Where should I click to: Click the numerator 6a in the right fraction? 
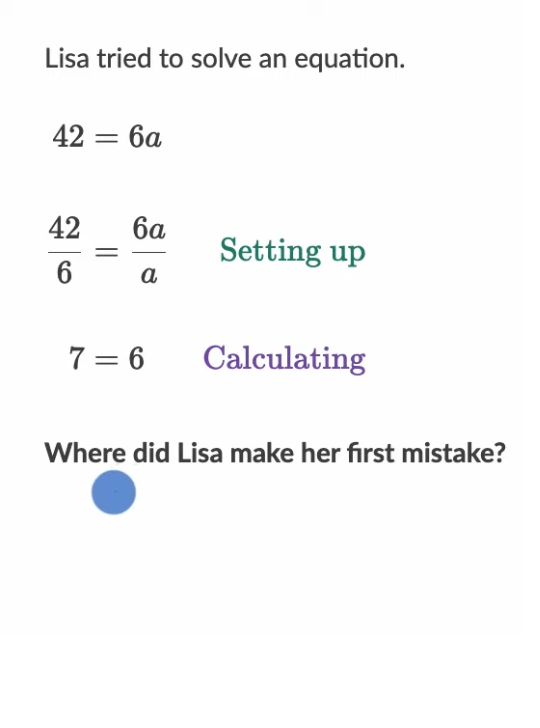pos(149,228)
